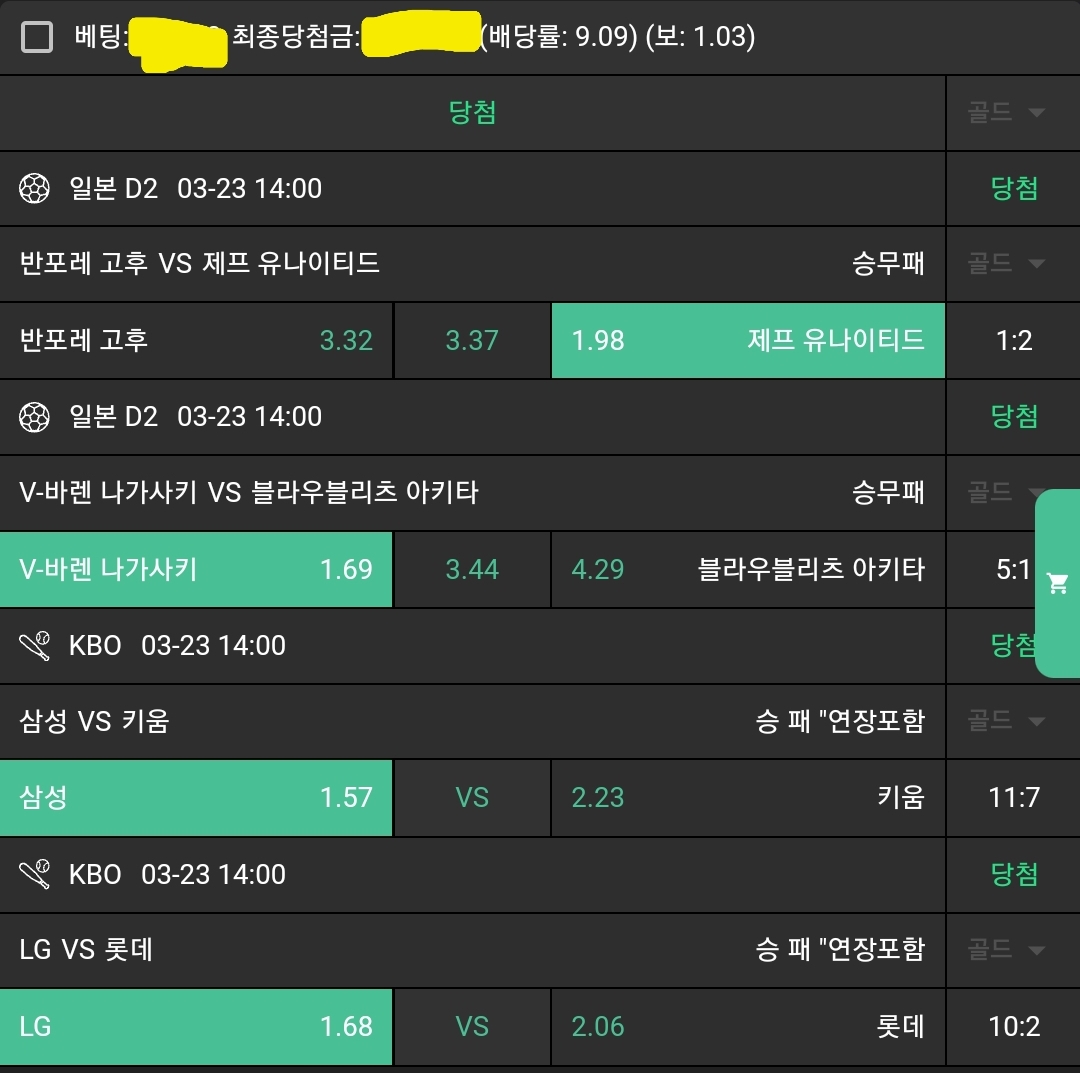
Task: Click soccer ball icon for V-바렌 나가사키 match
Action: point(35,416)
